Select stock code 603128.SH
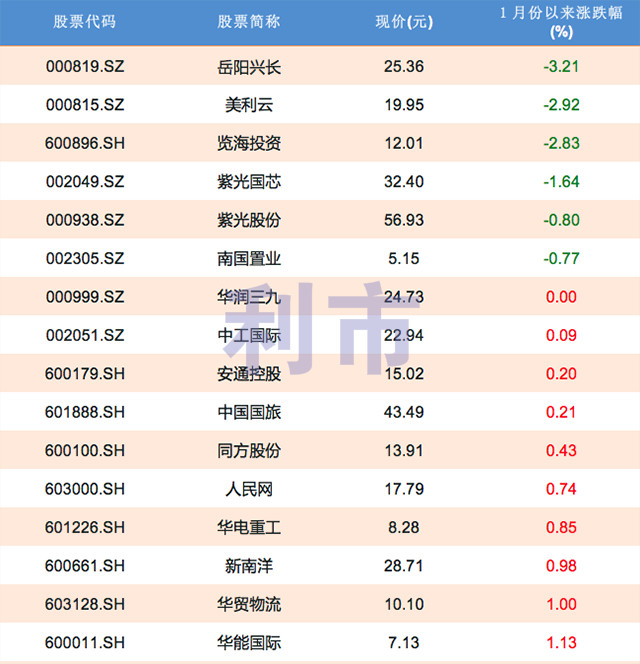This screenshot has width=640, height=664. point(85,604)
